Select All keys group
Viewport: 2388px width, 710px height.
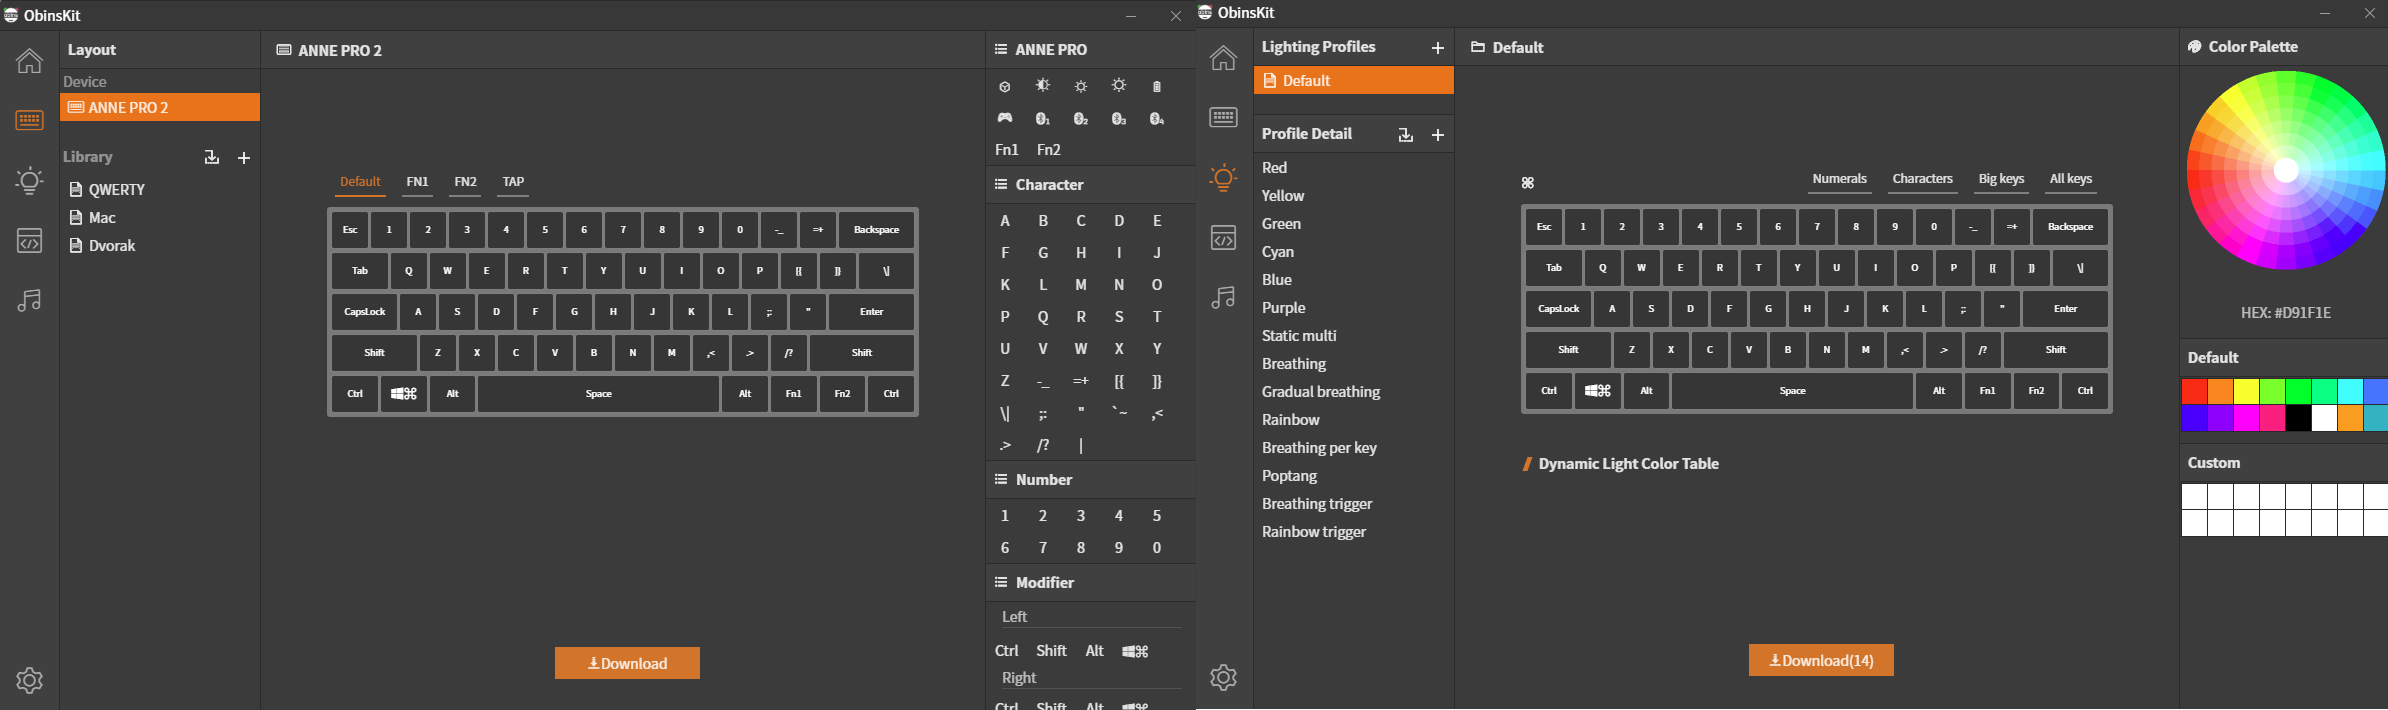coord(2071,179)
